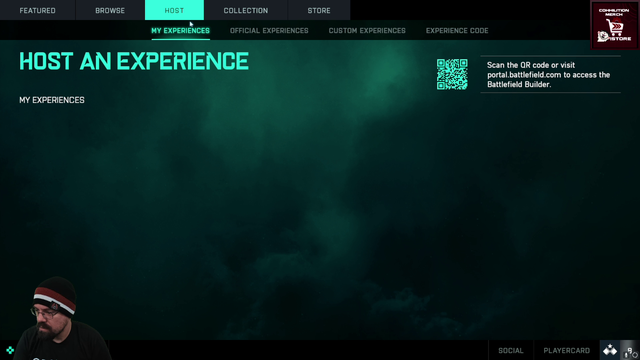This screenshot has width=640, height=360.
Task: Select the Host tab
Action: tap(174, 10)
